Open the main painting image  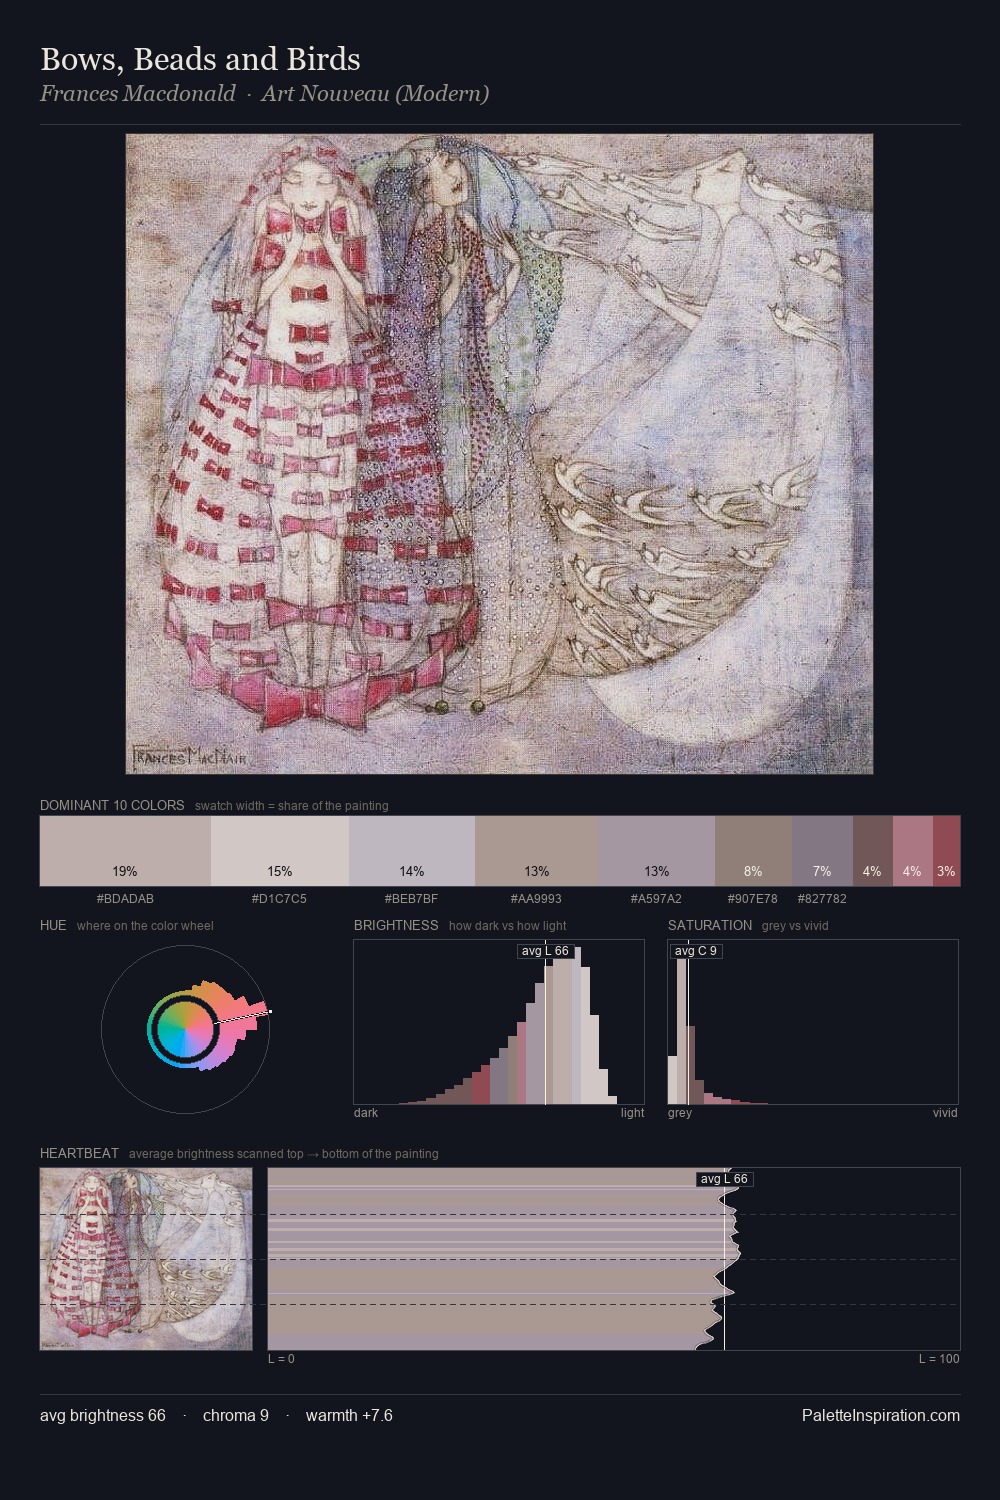[x=499, y=454]
